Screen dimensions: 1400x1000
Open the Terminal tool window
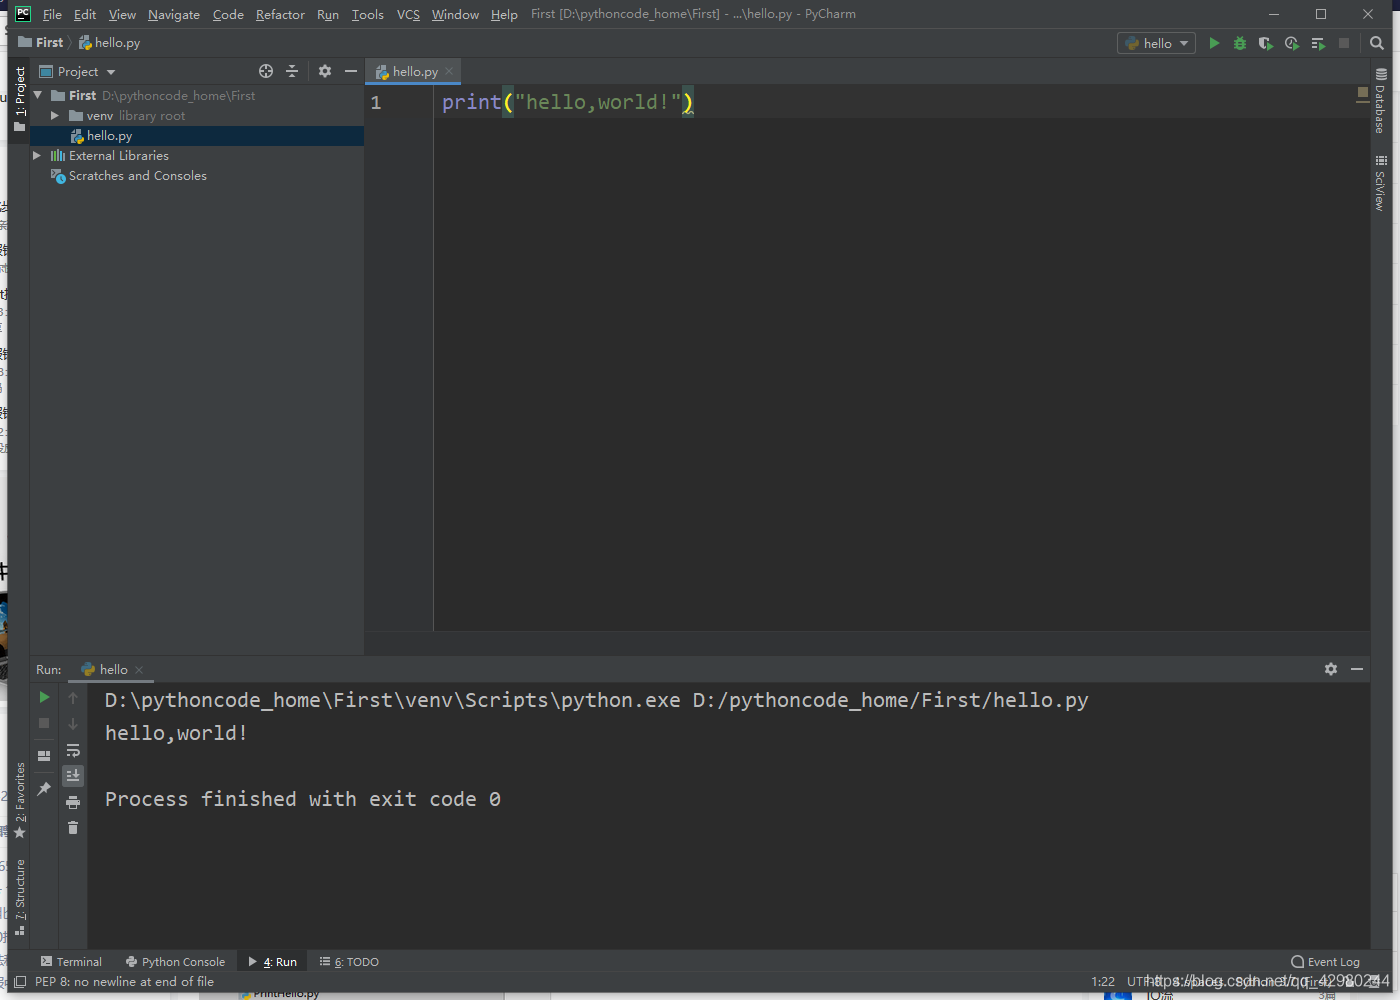point(71,961)
